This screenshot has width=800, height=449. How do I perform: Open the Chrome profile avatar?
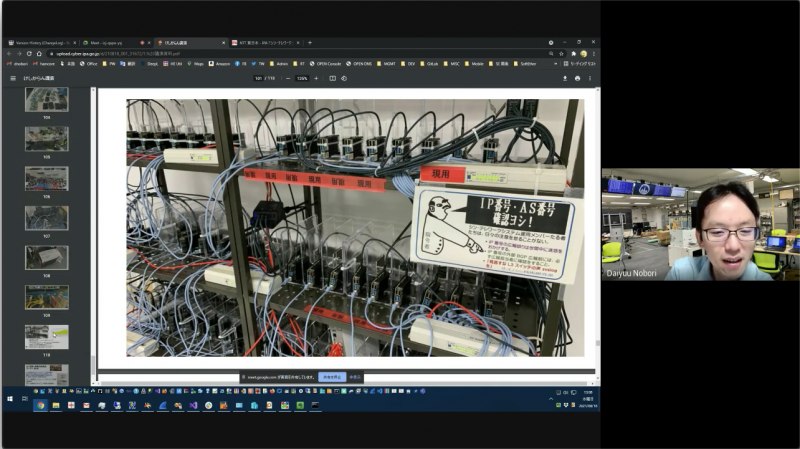tap(584, 54)
